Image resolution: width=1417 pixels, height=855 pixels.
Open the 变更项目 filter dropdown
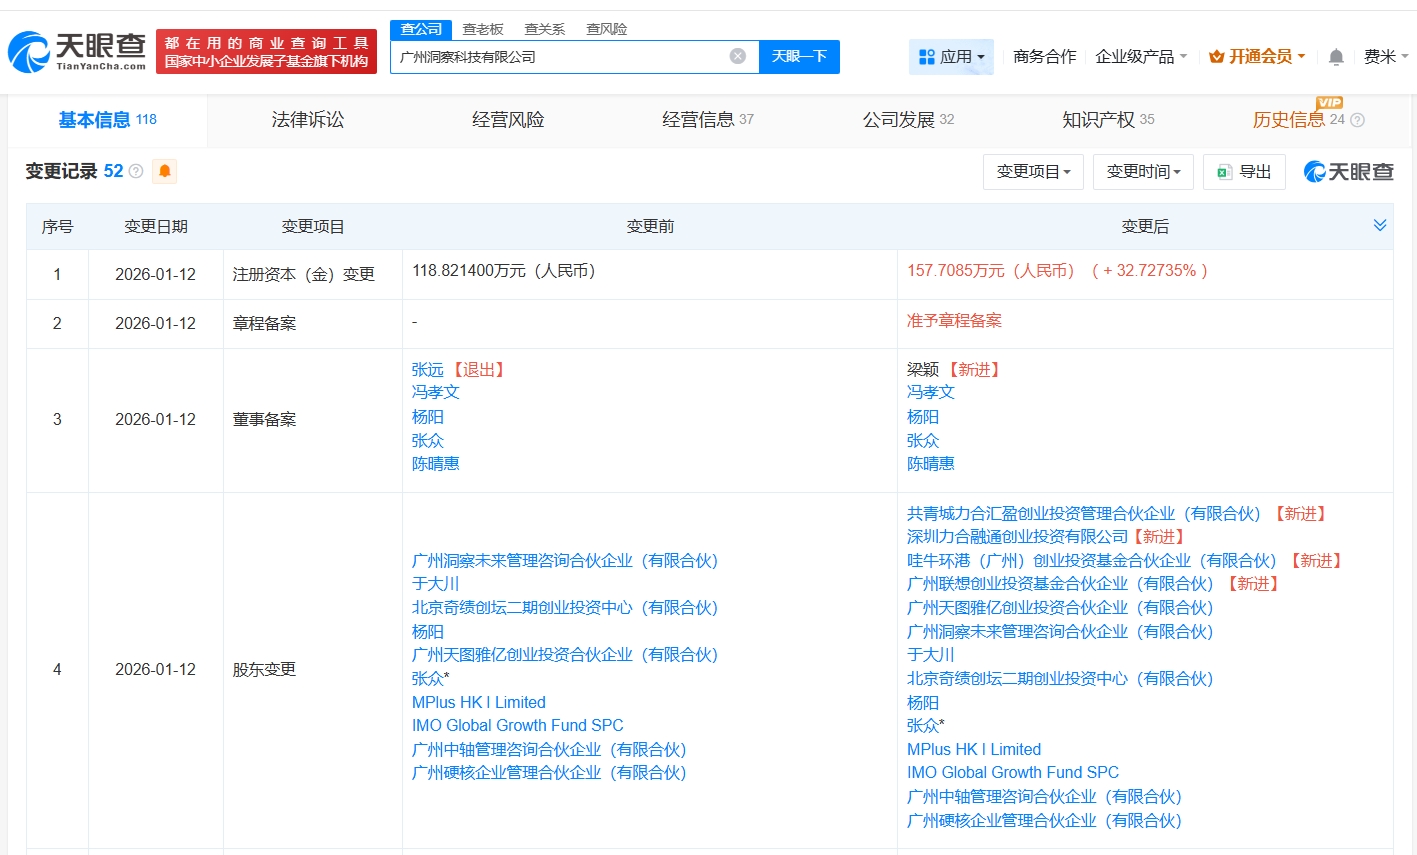pos(1033,172)
